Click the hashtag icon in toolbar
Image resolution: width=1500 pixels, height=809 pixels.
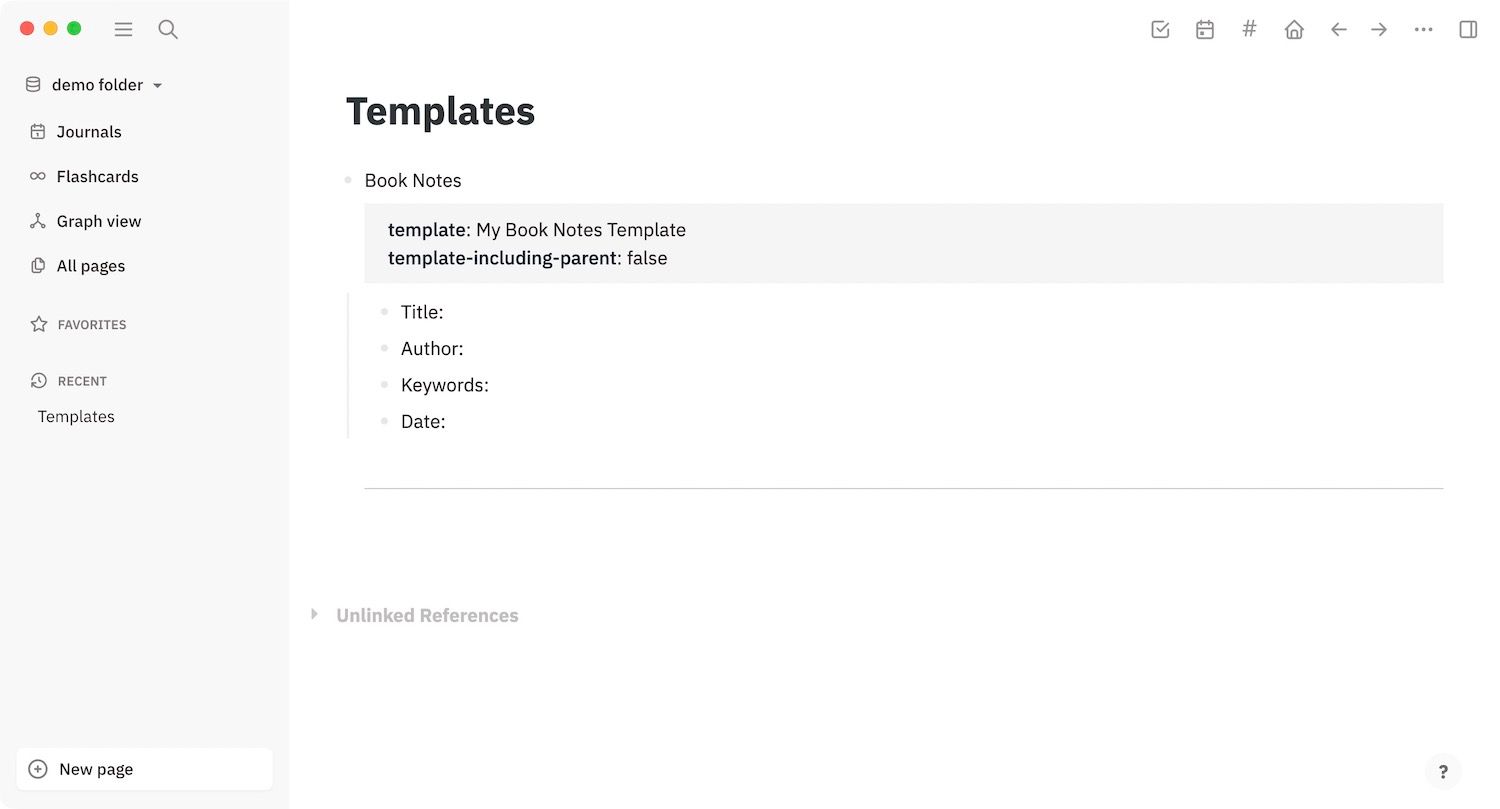[x=1249, y=29]
